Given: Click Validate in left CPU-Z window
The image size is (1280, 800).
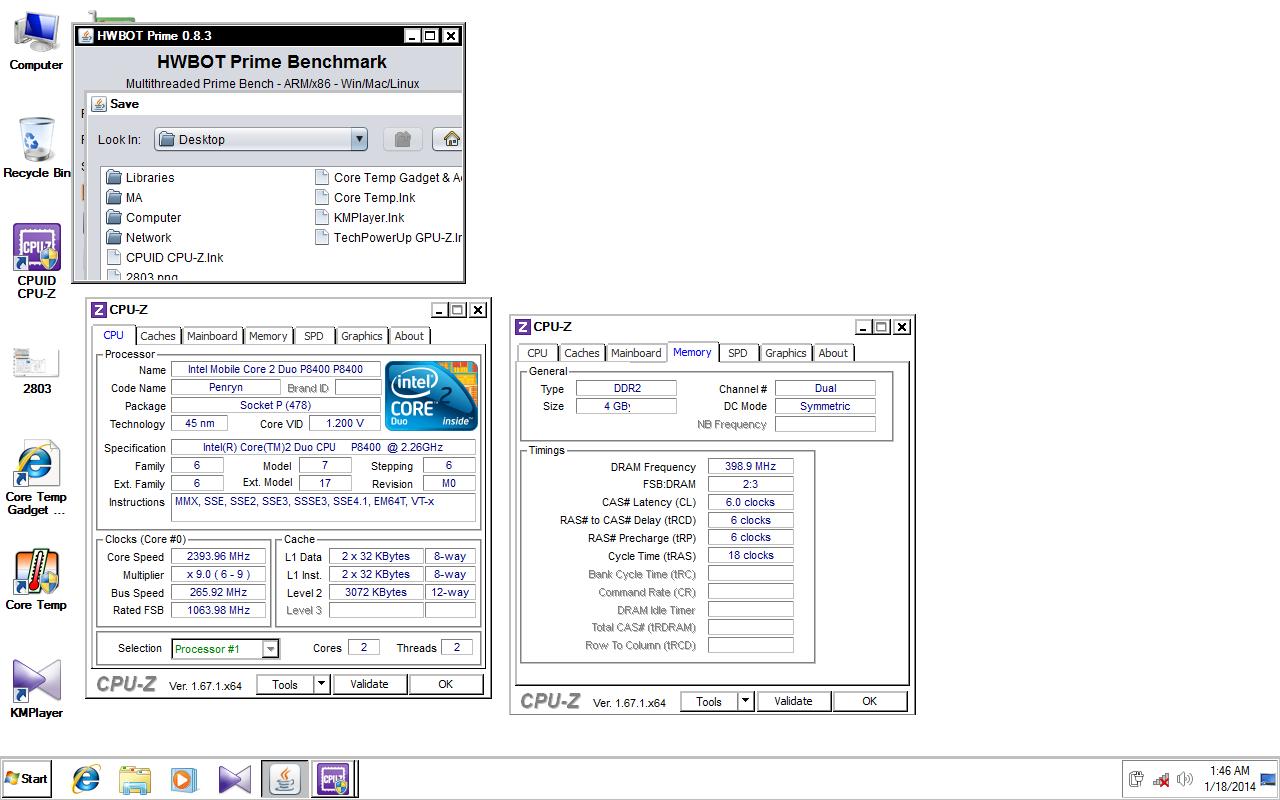Looking at the screenshot, I should 369,685.
